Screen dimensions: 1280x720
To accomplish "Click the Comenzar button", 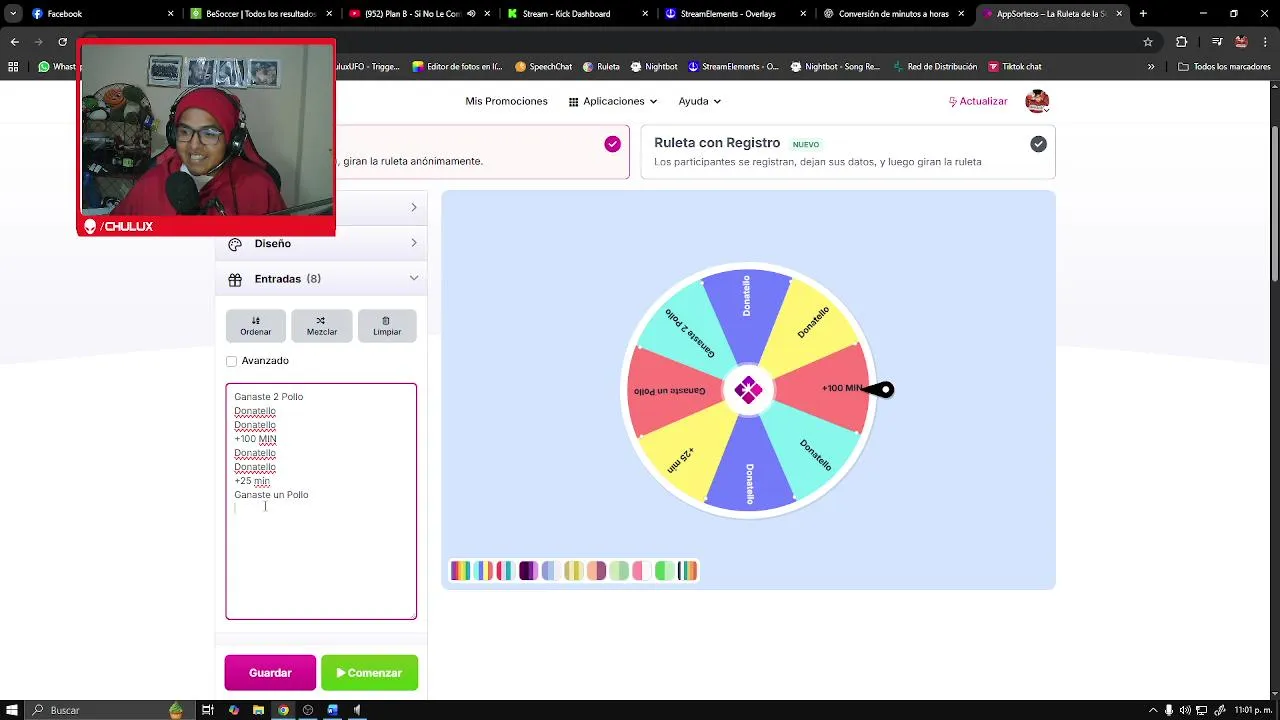I will [x=369, y=673].
